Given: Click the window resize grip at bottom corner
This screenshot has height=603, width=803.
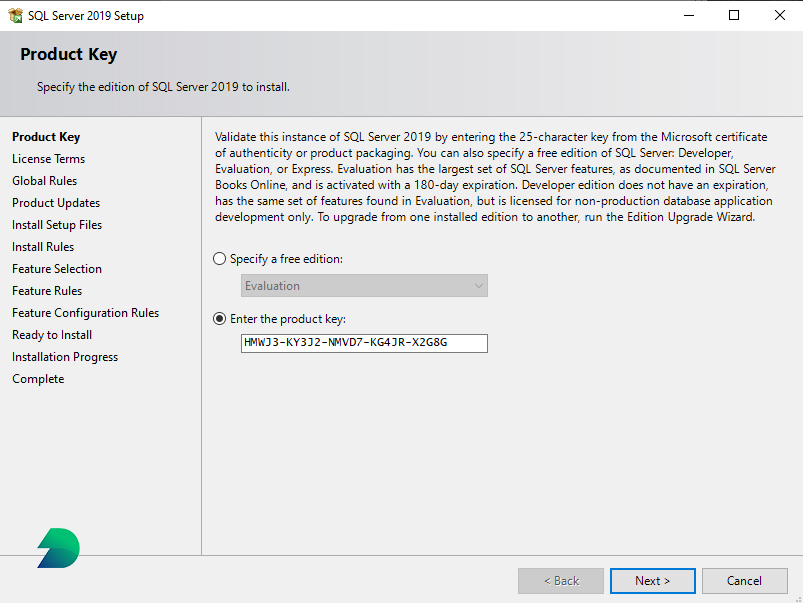Looking at the screenshot, I should coord(798,598).
